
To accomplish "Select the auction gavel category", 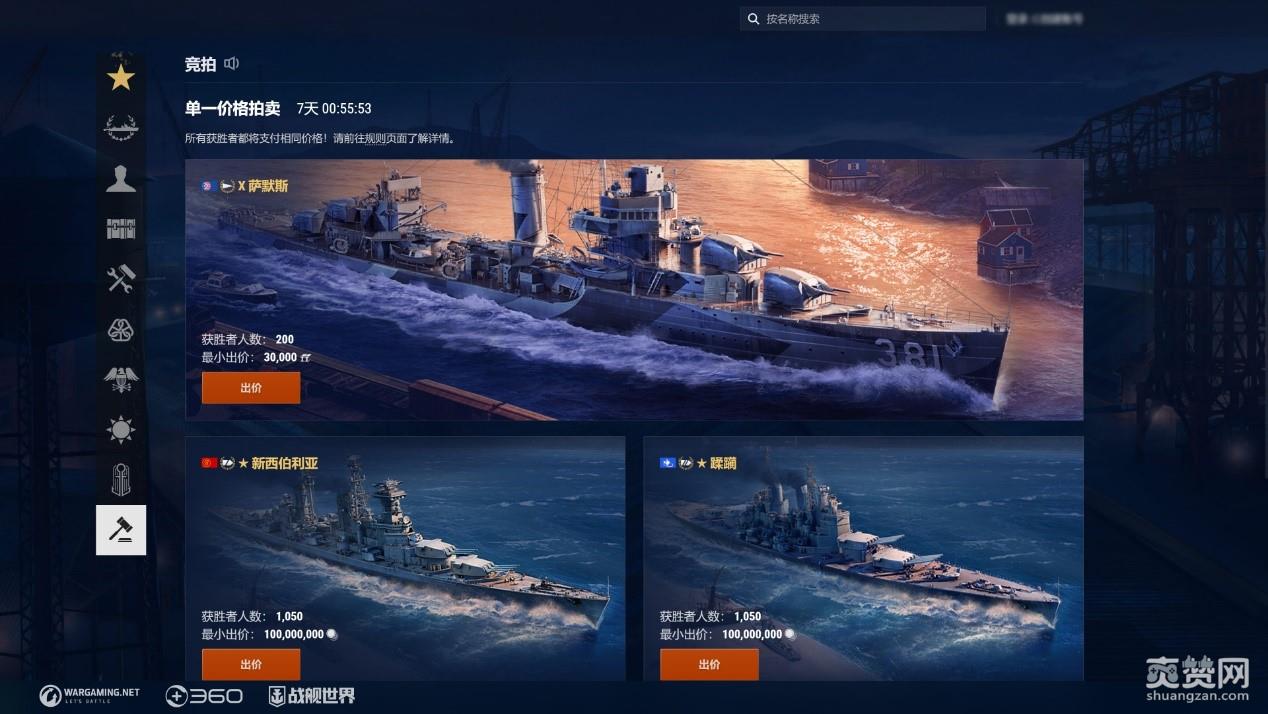I will 121,530.
